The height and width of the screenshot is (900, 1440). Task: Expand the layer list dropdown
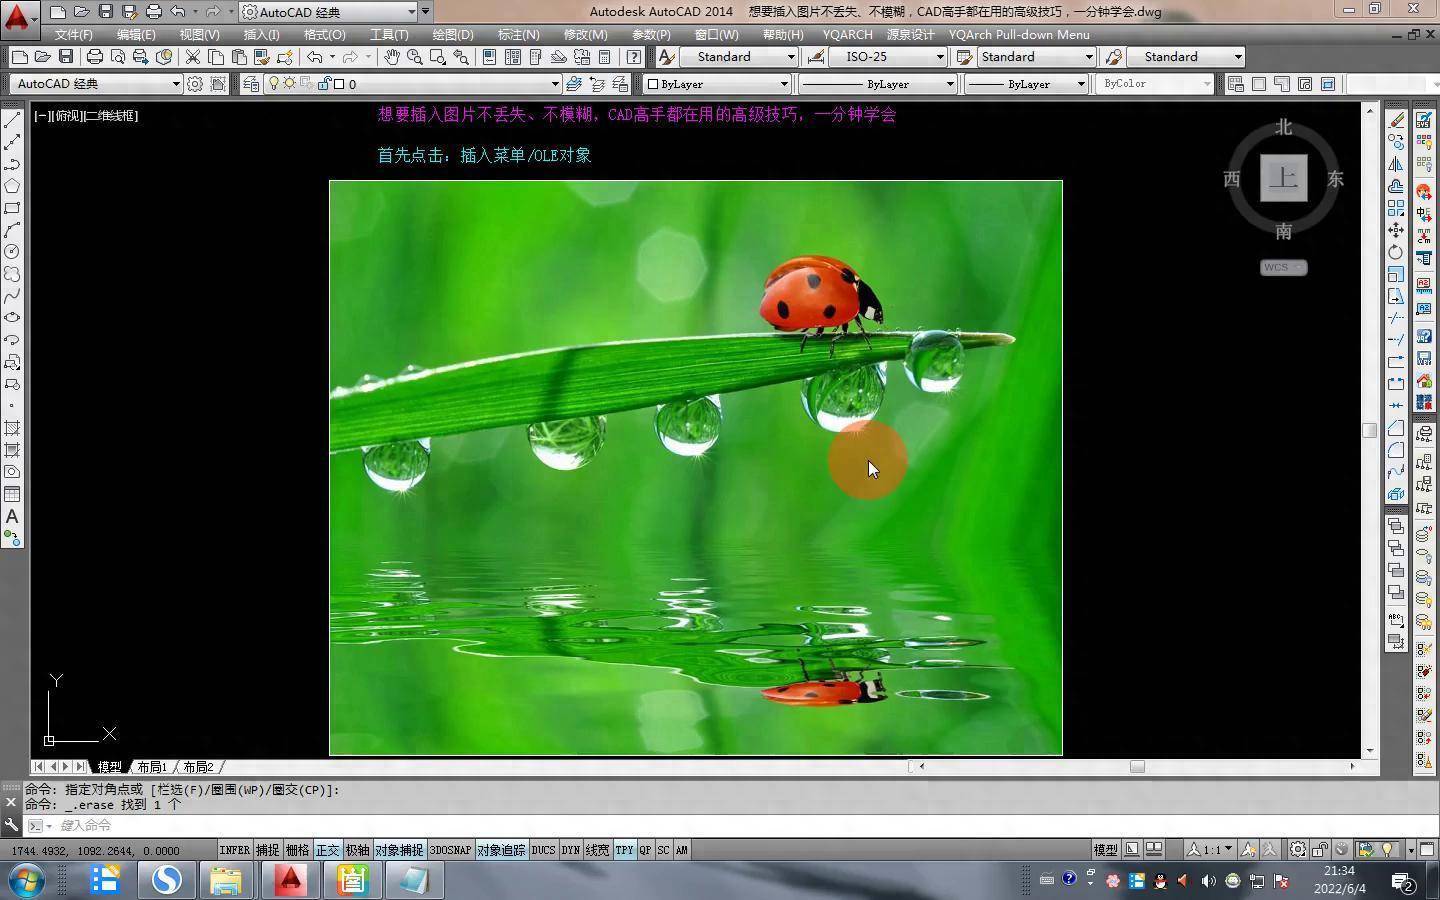point(554,84)
